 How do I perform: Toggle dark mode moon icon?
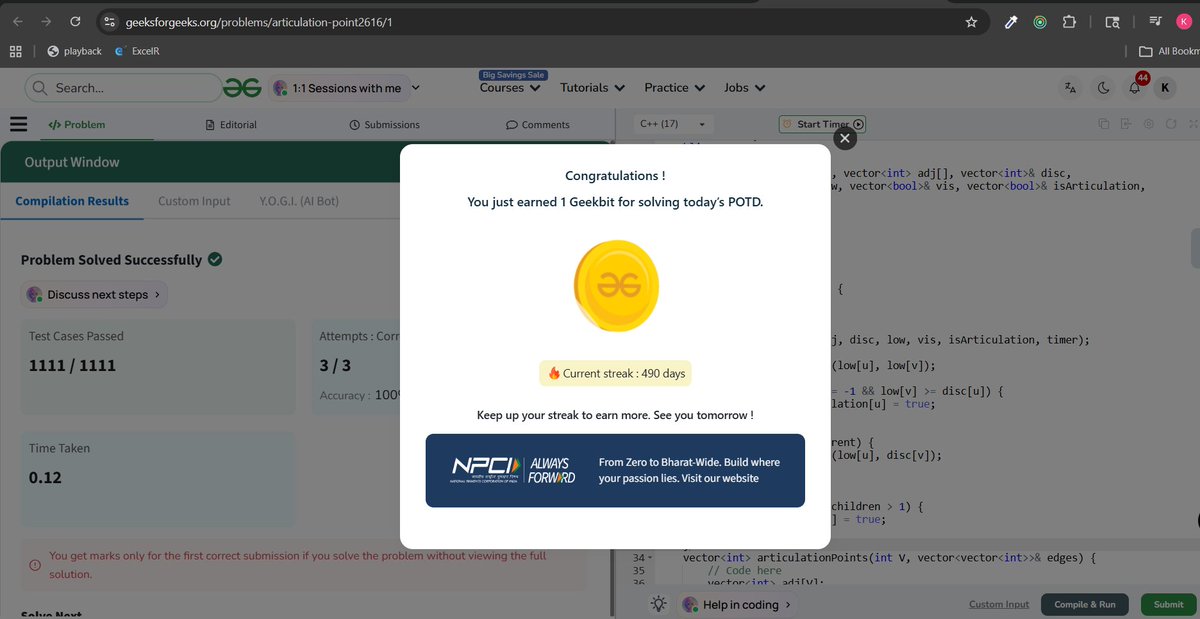pyautogui.click(x=1103, y=88)
